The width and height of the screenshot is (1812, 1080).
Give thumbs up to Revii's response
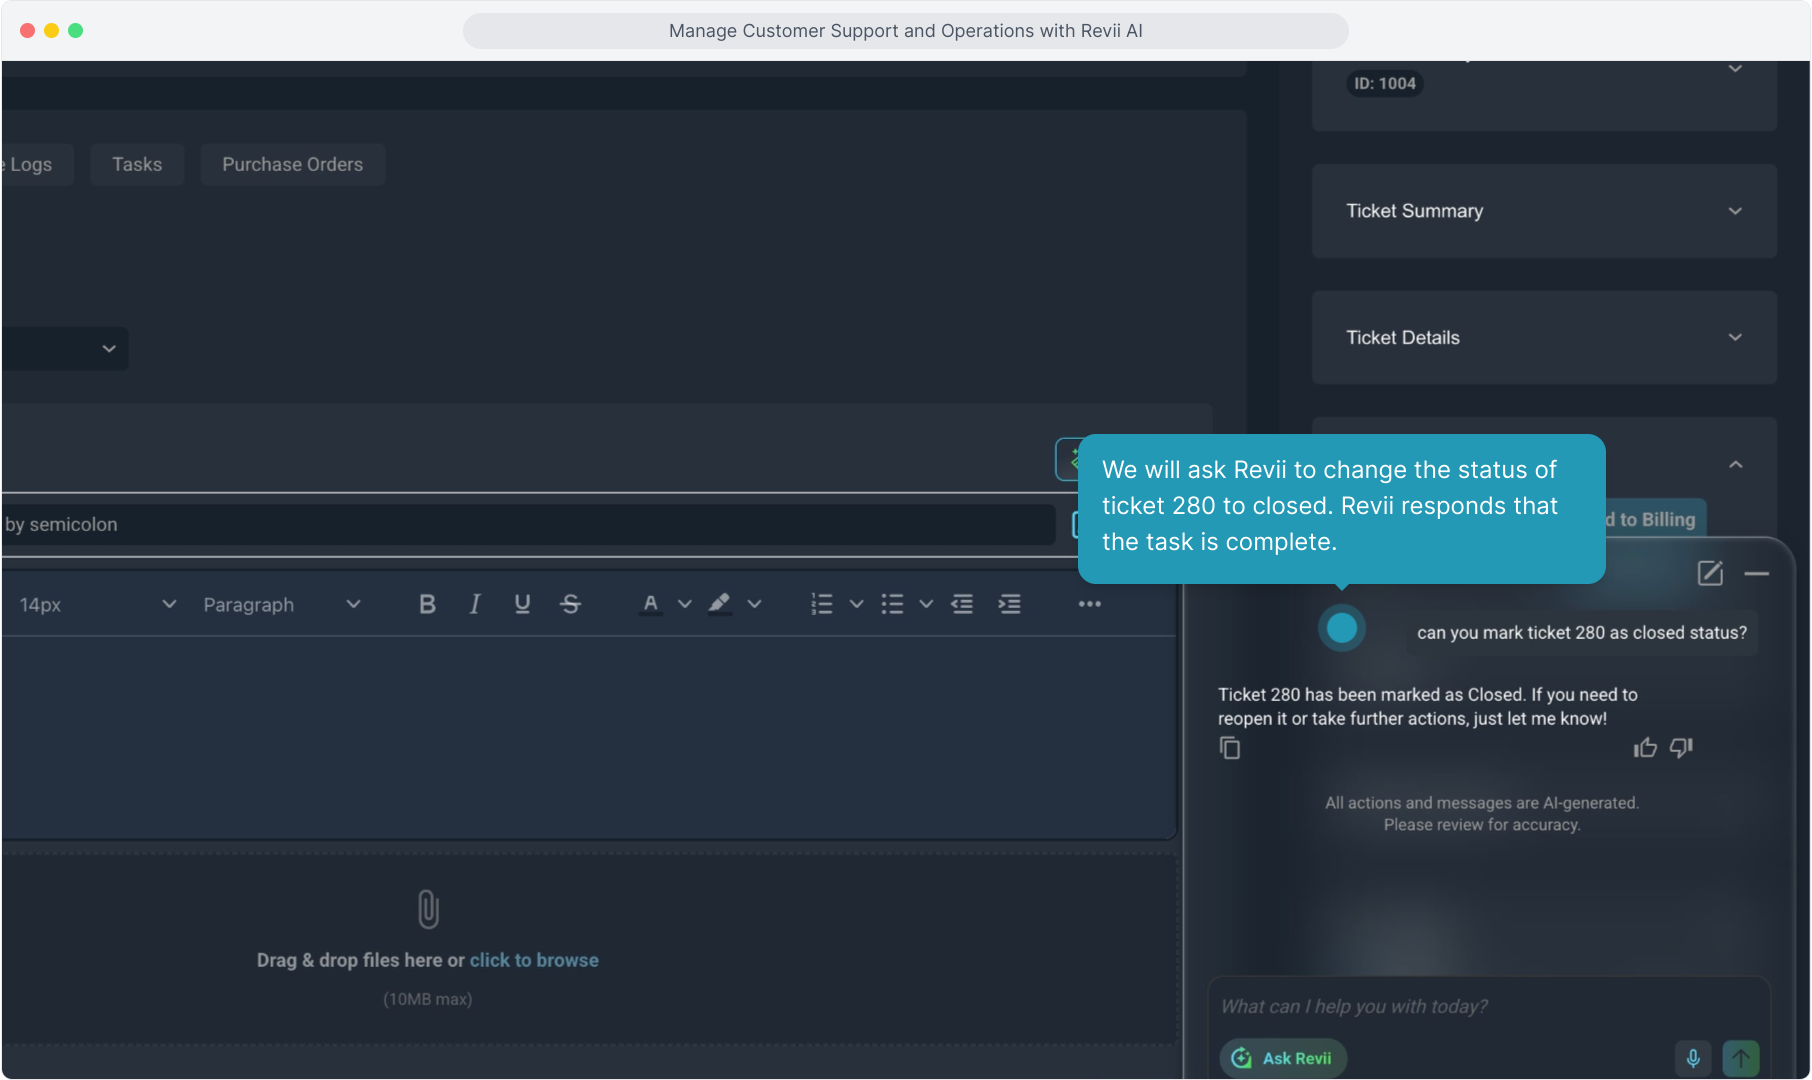pyautogui.click(x=1645, y=748)
